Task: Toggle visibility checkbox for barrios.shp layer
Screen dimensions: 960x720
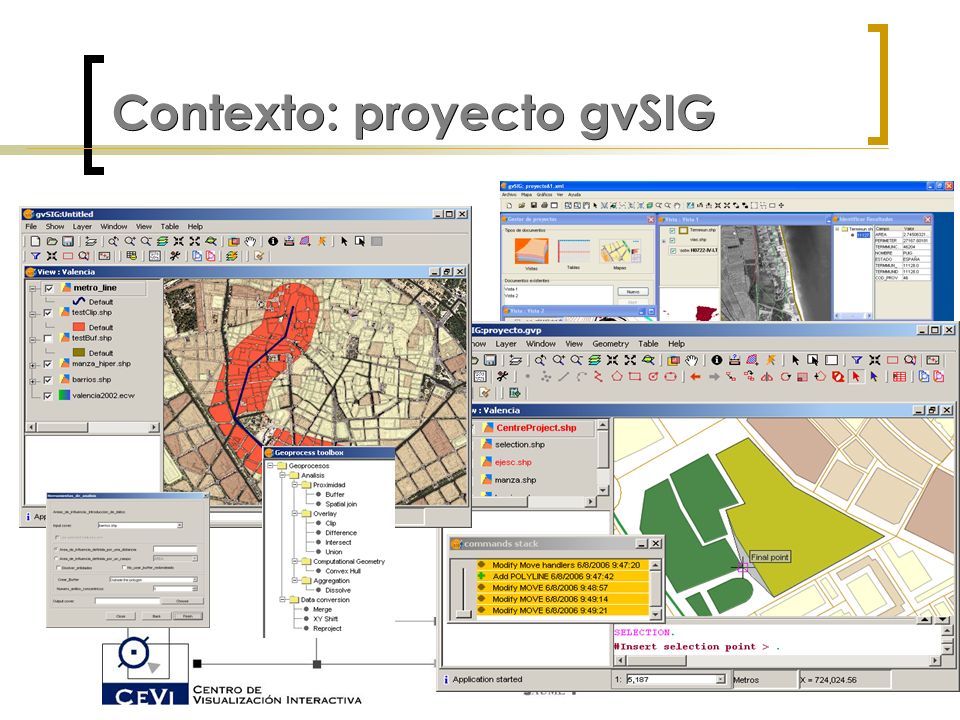Action: [x=48, y=380]
